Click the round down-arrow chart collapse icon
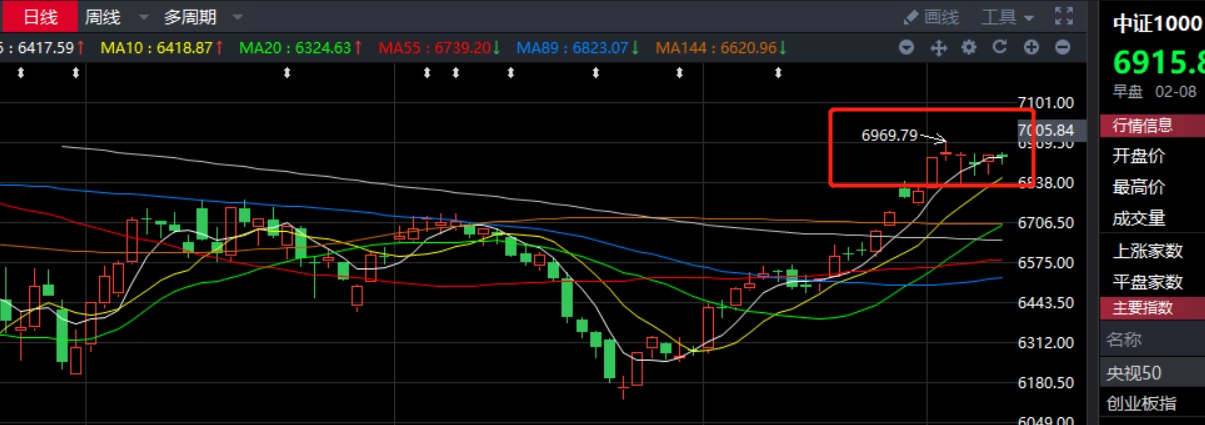The image size is (1205, 425). tap(906, 47)
